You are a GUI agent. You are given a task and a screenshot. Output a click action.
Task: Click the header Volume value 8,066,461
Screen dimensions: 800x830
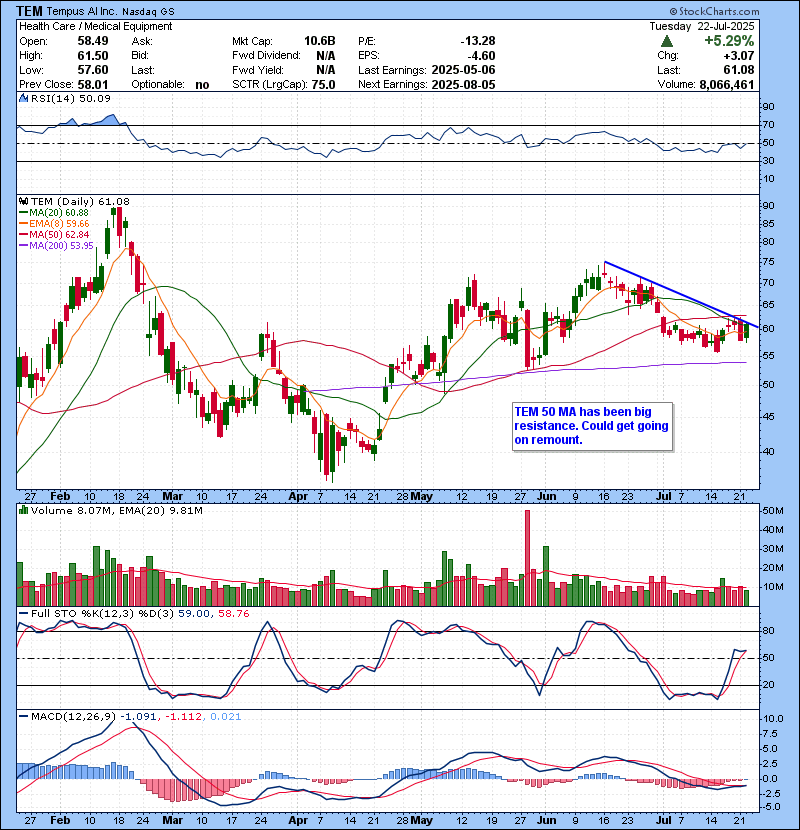tap(727, 85)
